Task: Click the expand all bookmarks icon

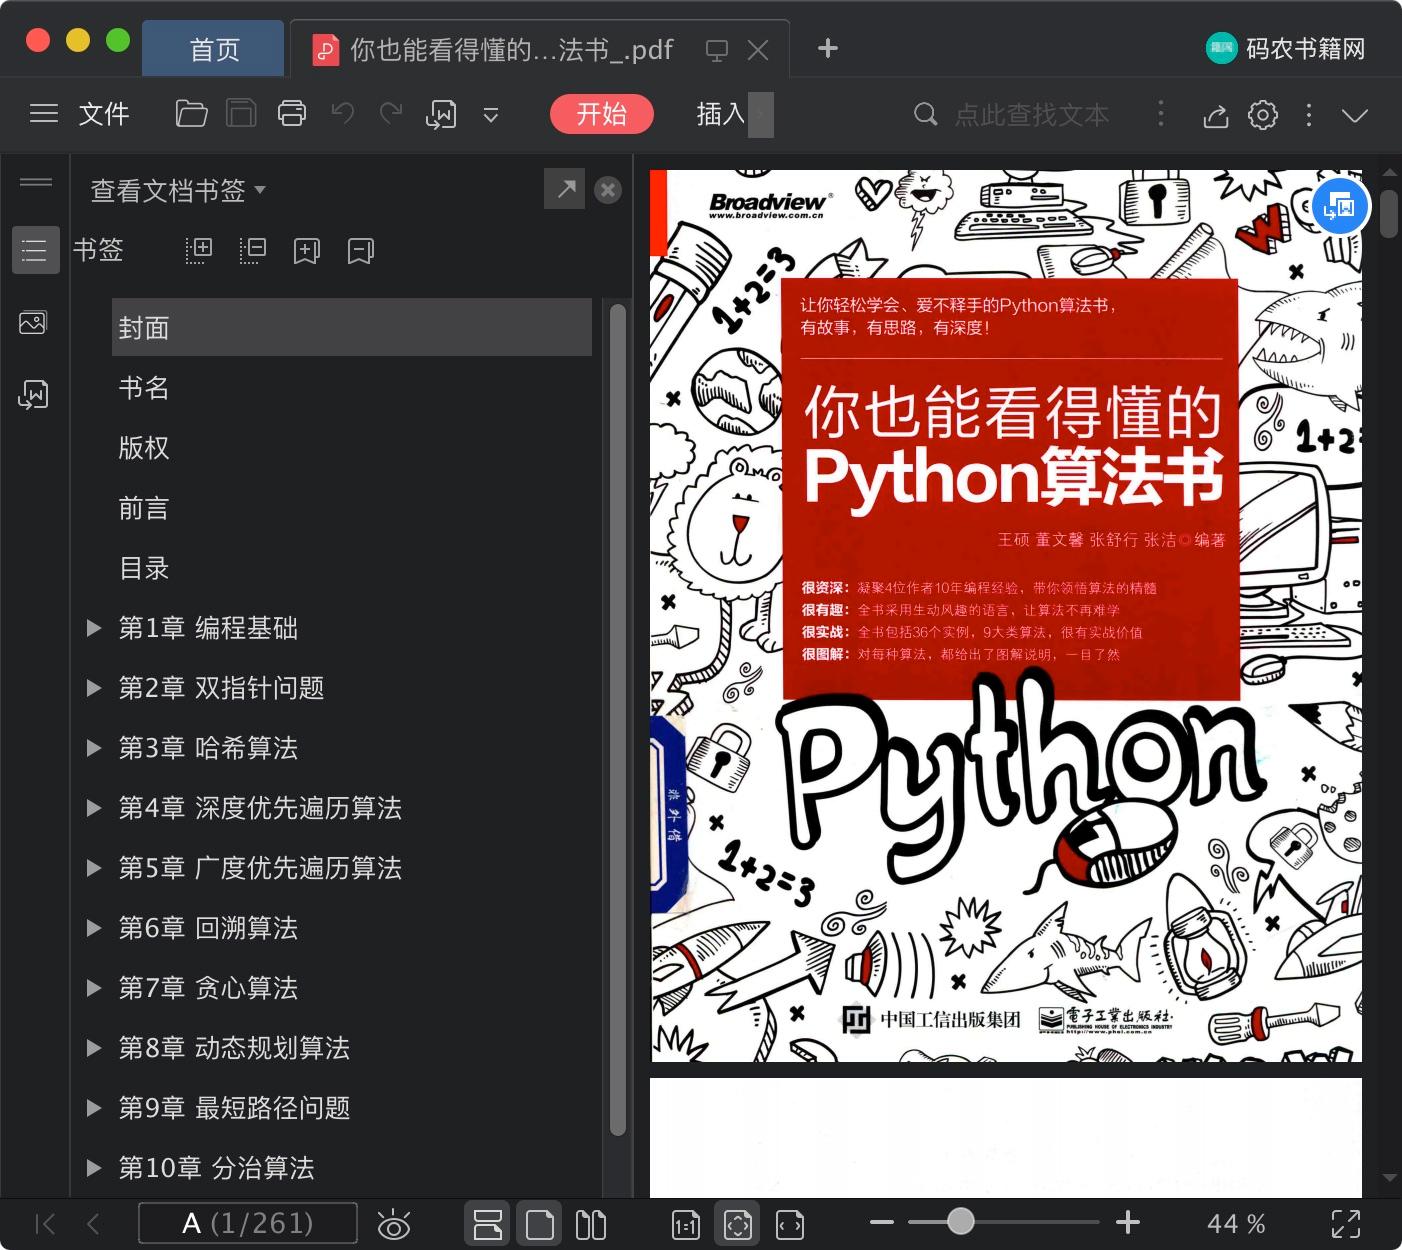Action: (x=199, y=250)
